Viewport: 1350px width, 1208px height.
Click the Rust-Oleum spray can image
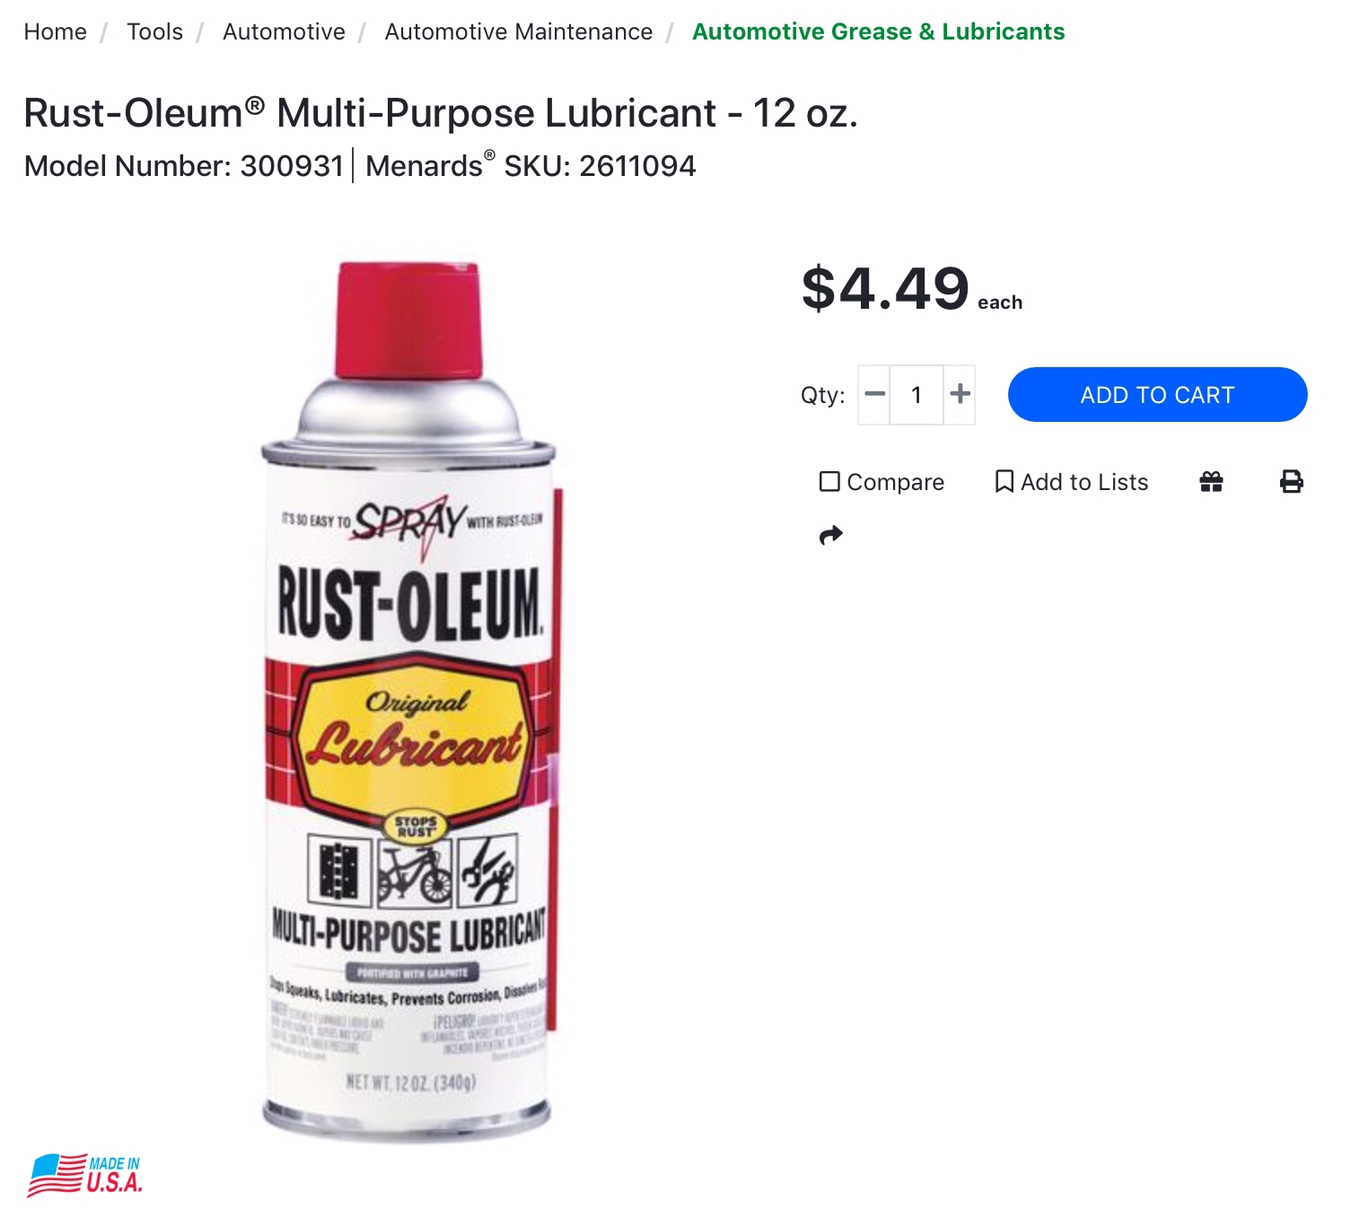(x=409, y=702)
